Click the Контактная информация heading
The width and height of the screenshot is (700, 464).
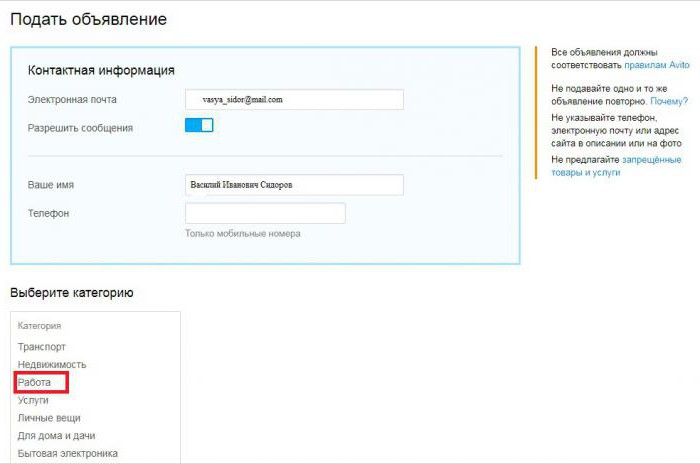coord(101,71)
